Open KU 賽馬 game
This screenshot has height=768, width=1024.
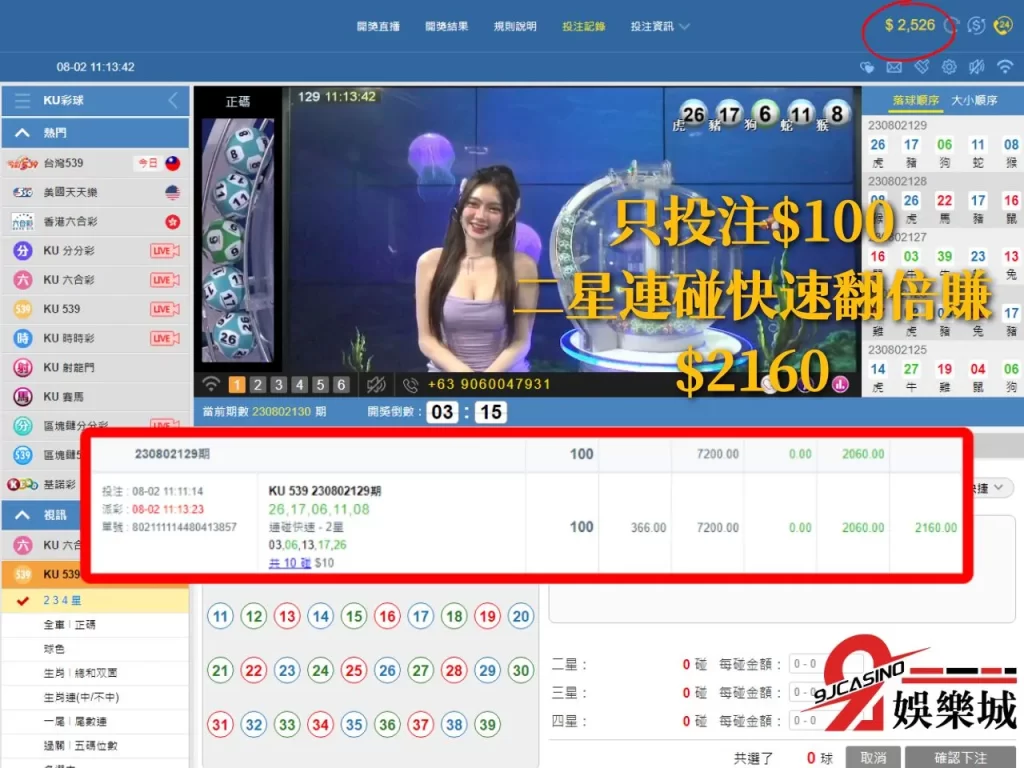coord(95,396)
